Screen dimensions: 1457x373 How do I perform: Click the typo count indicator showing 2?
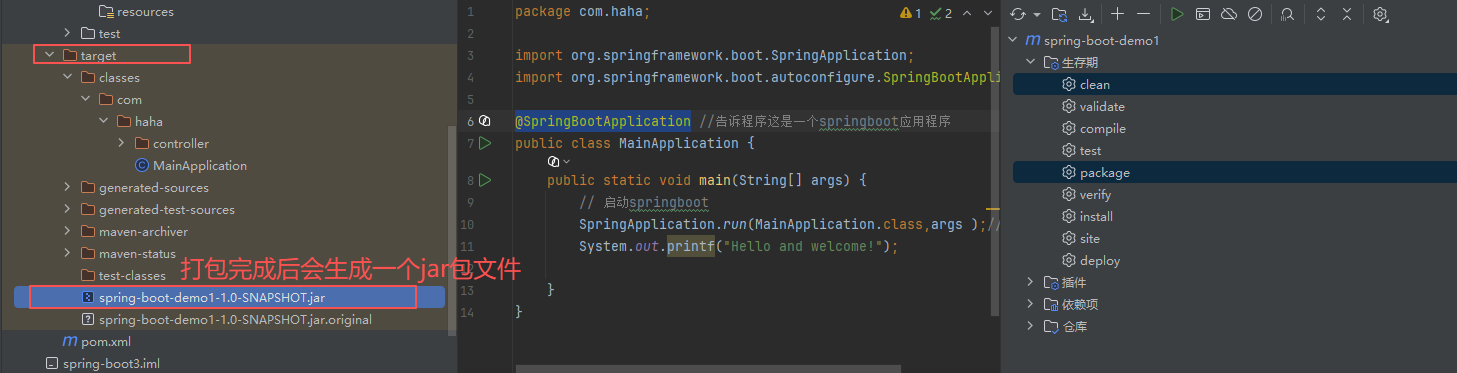pos(941,13)
